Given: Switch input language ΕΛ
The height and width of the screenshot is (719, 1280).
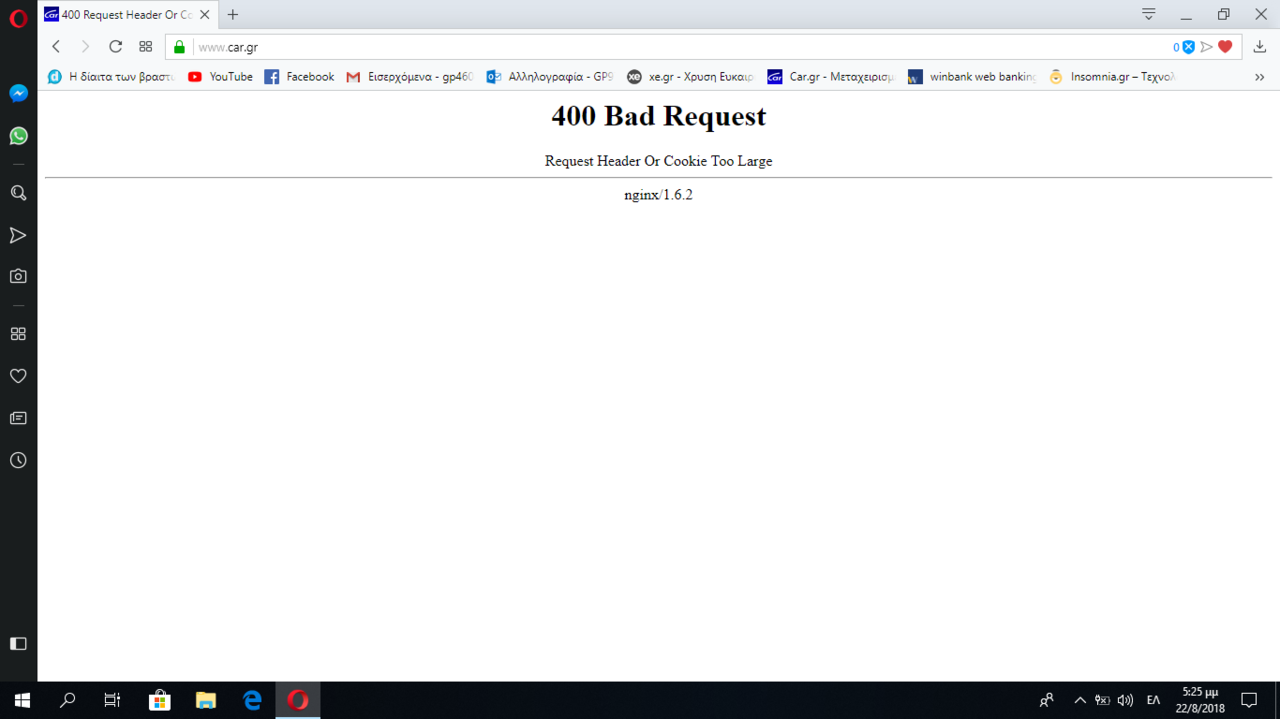Looking at the screenshot, I should (1153, 700).
